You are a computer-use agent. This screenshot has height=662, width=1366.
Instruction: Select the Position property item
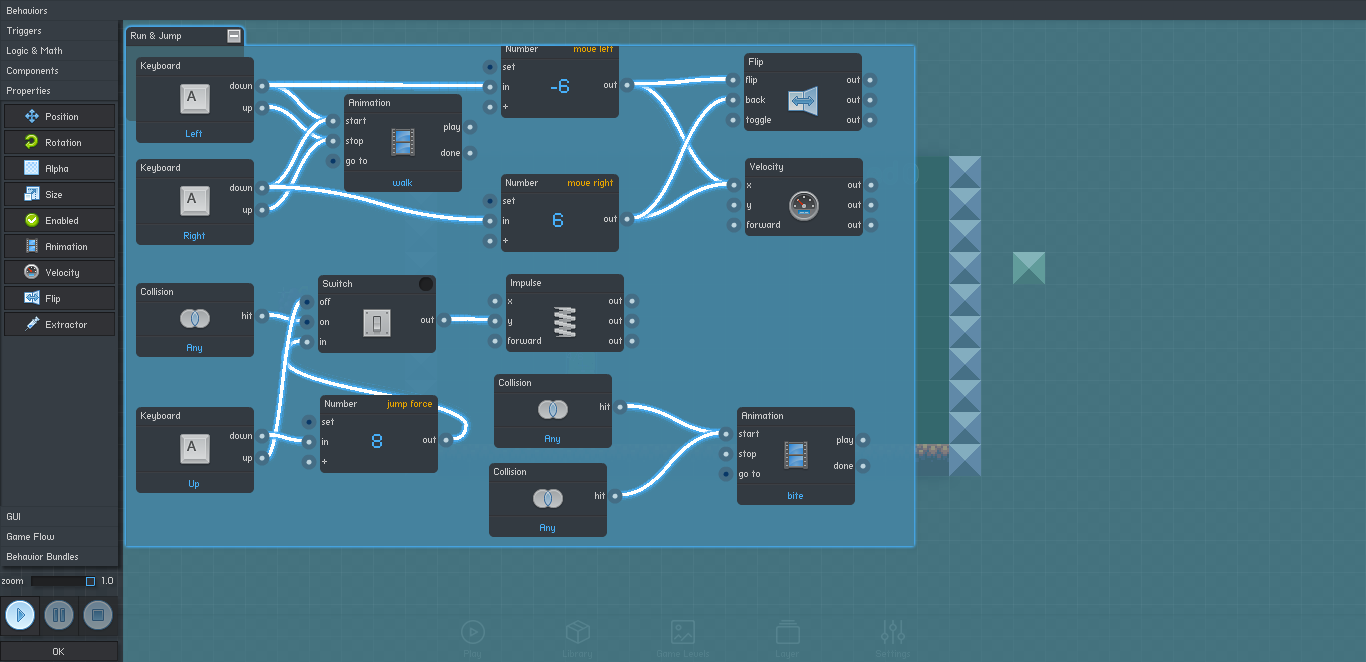60,116
